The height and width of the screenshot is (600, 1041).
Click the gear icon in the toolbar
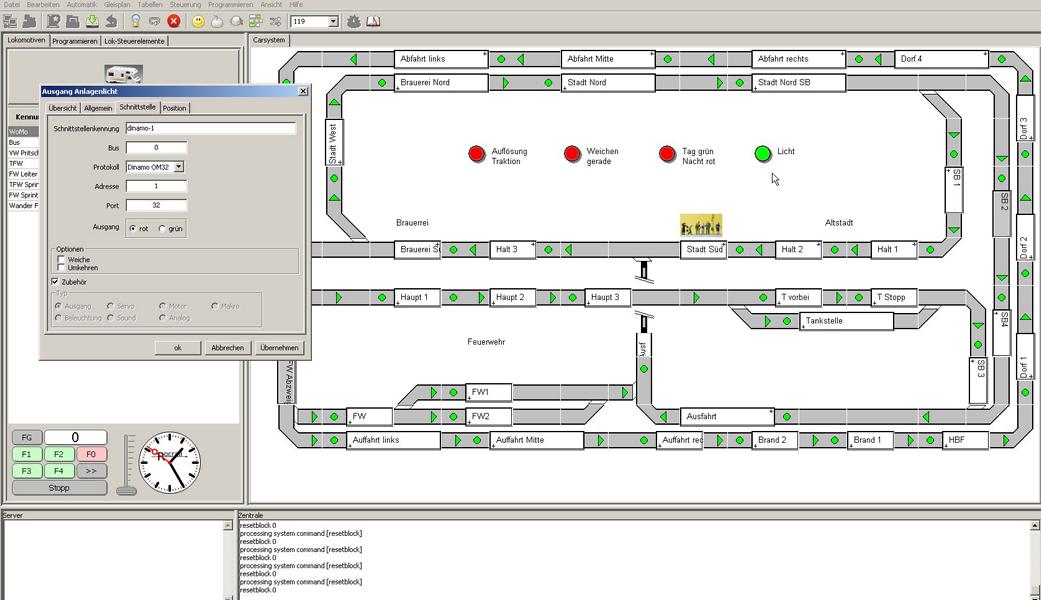(354, 21)
